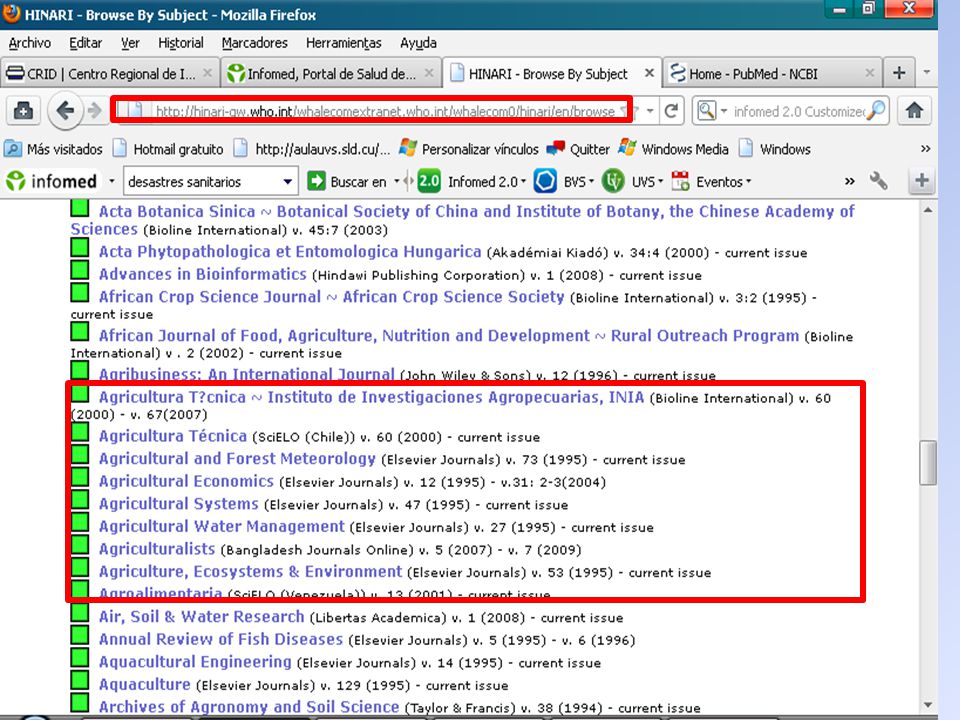This screenshot has height=720, width=960.
Task: Click the green box beside Acta Botanica Sinica
Action: [80, 208]
